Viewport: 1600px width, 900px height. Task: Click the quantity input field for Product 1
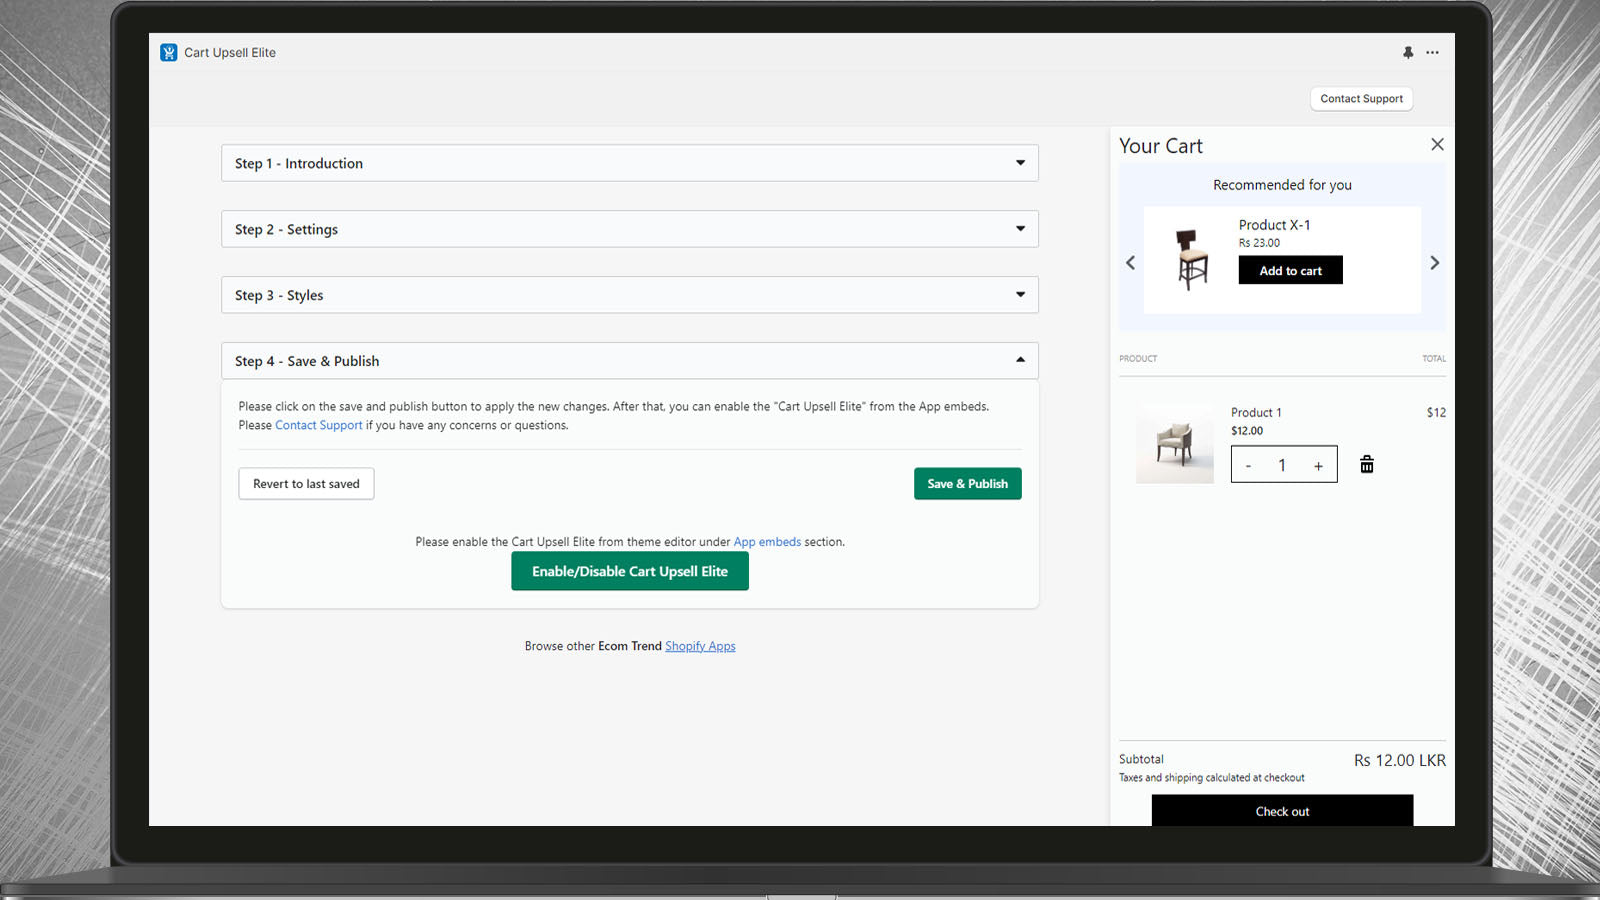[x=1283, y=464]
